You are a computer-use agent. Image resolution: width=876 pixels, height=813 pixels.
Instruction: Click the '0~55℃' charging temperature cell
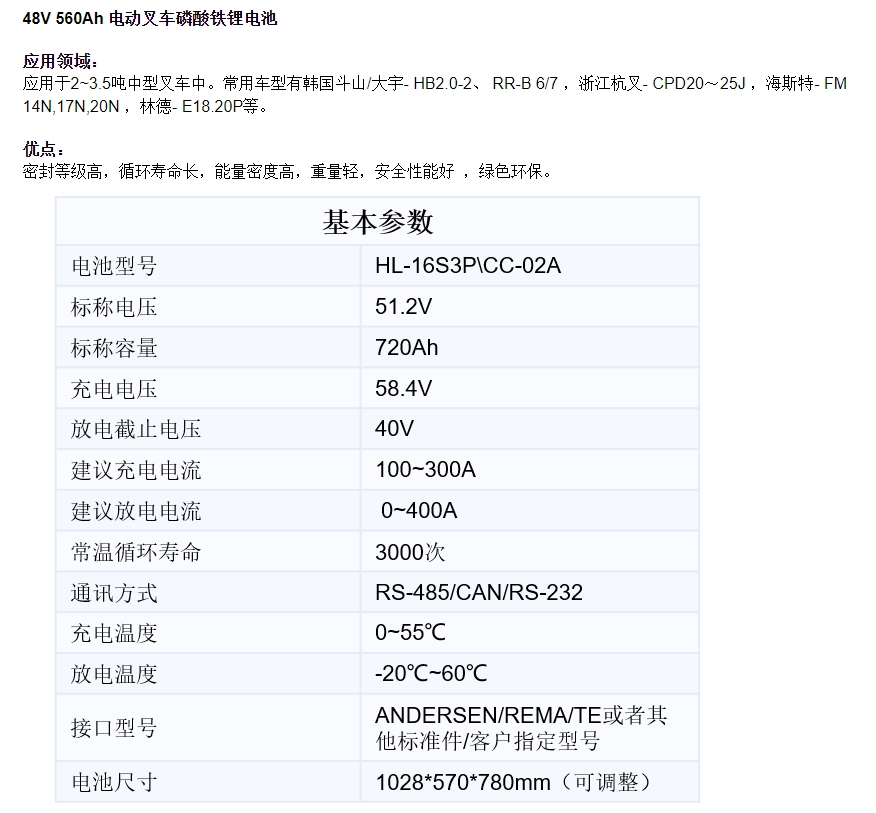coord(410,634)
